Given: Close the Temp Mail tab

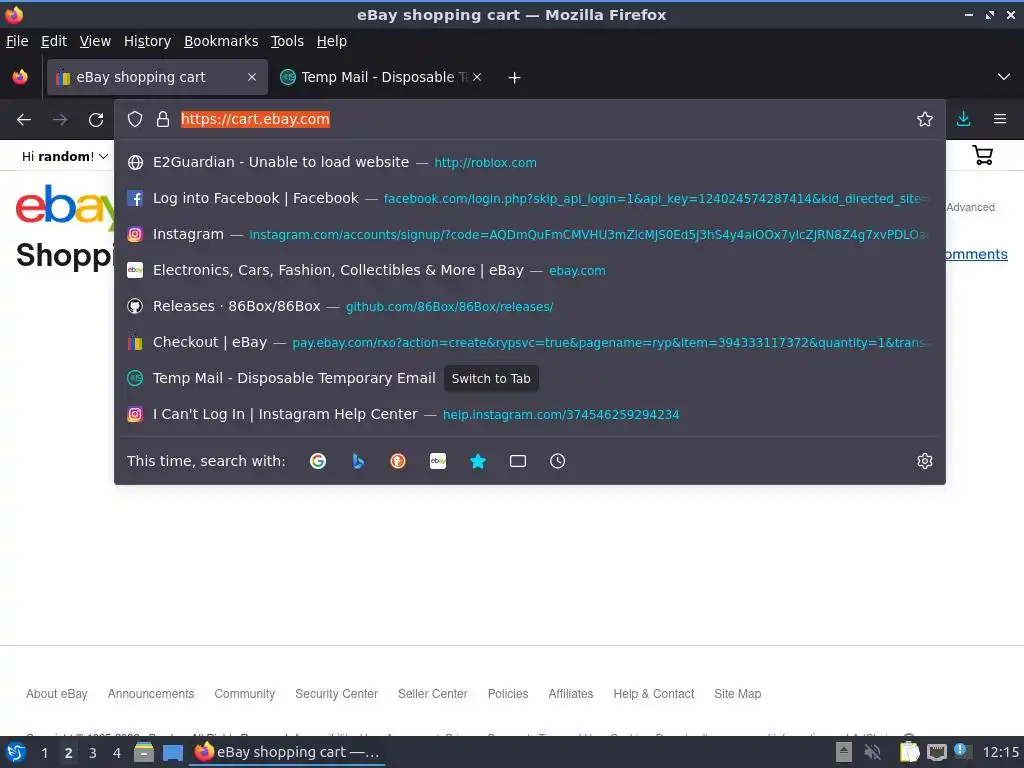Looking at the screenshot, I should coord(477,77).
